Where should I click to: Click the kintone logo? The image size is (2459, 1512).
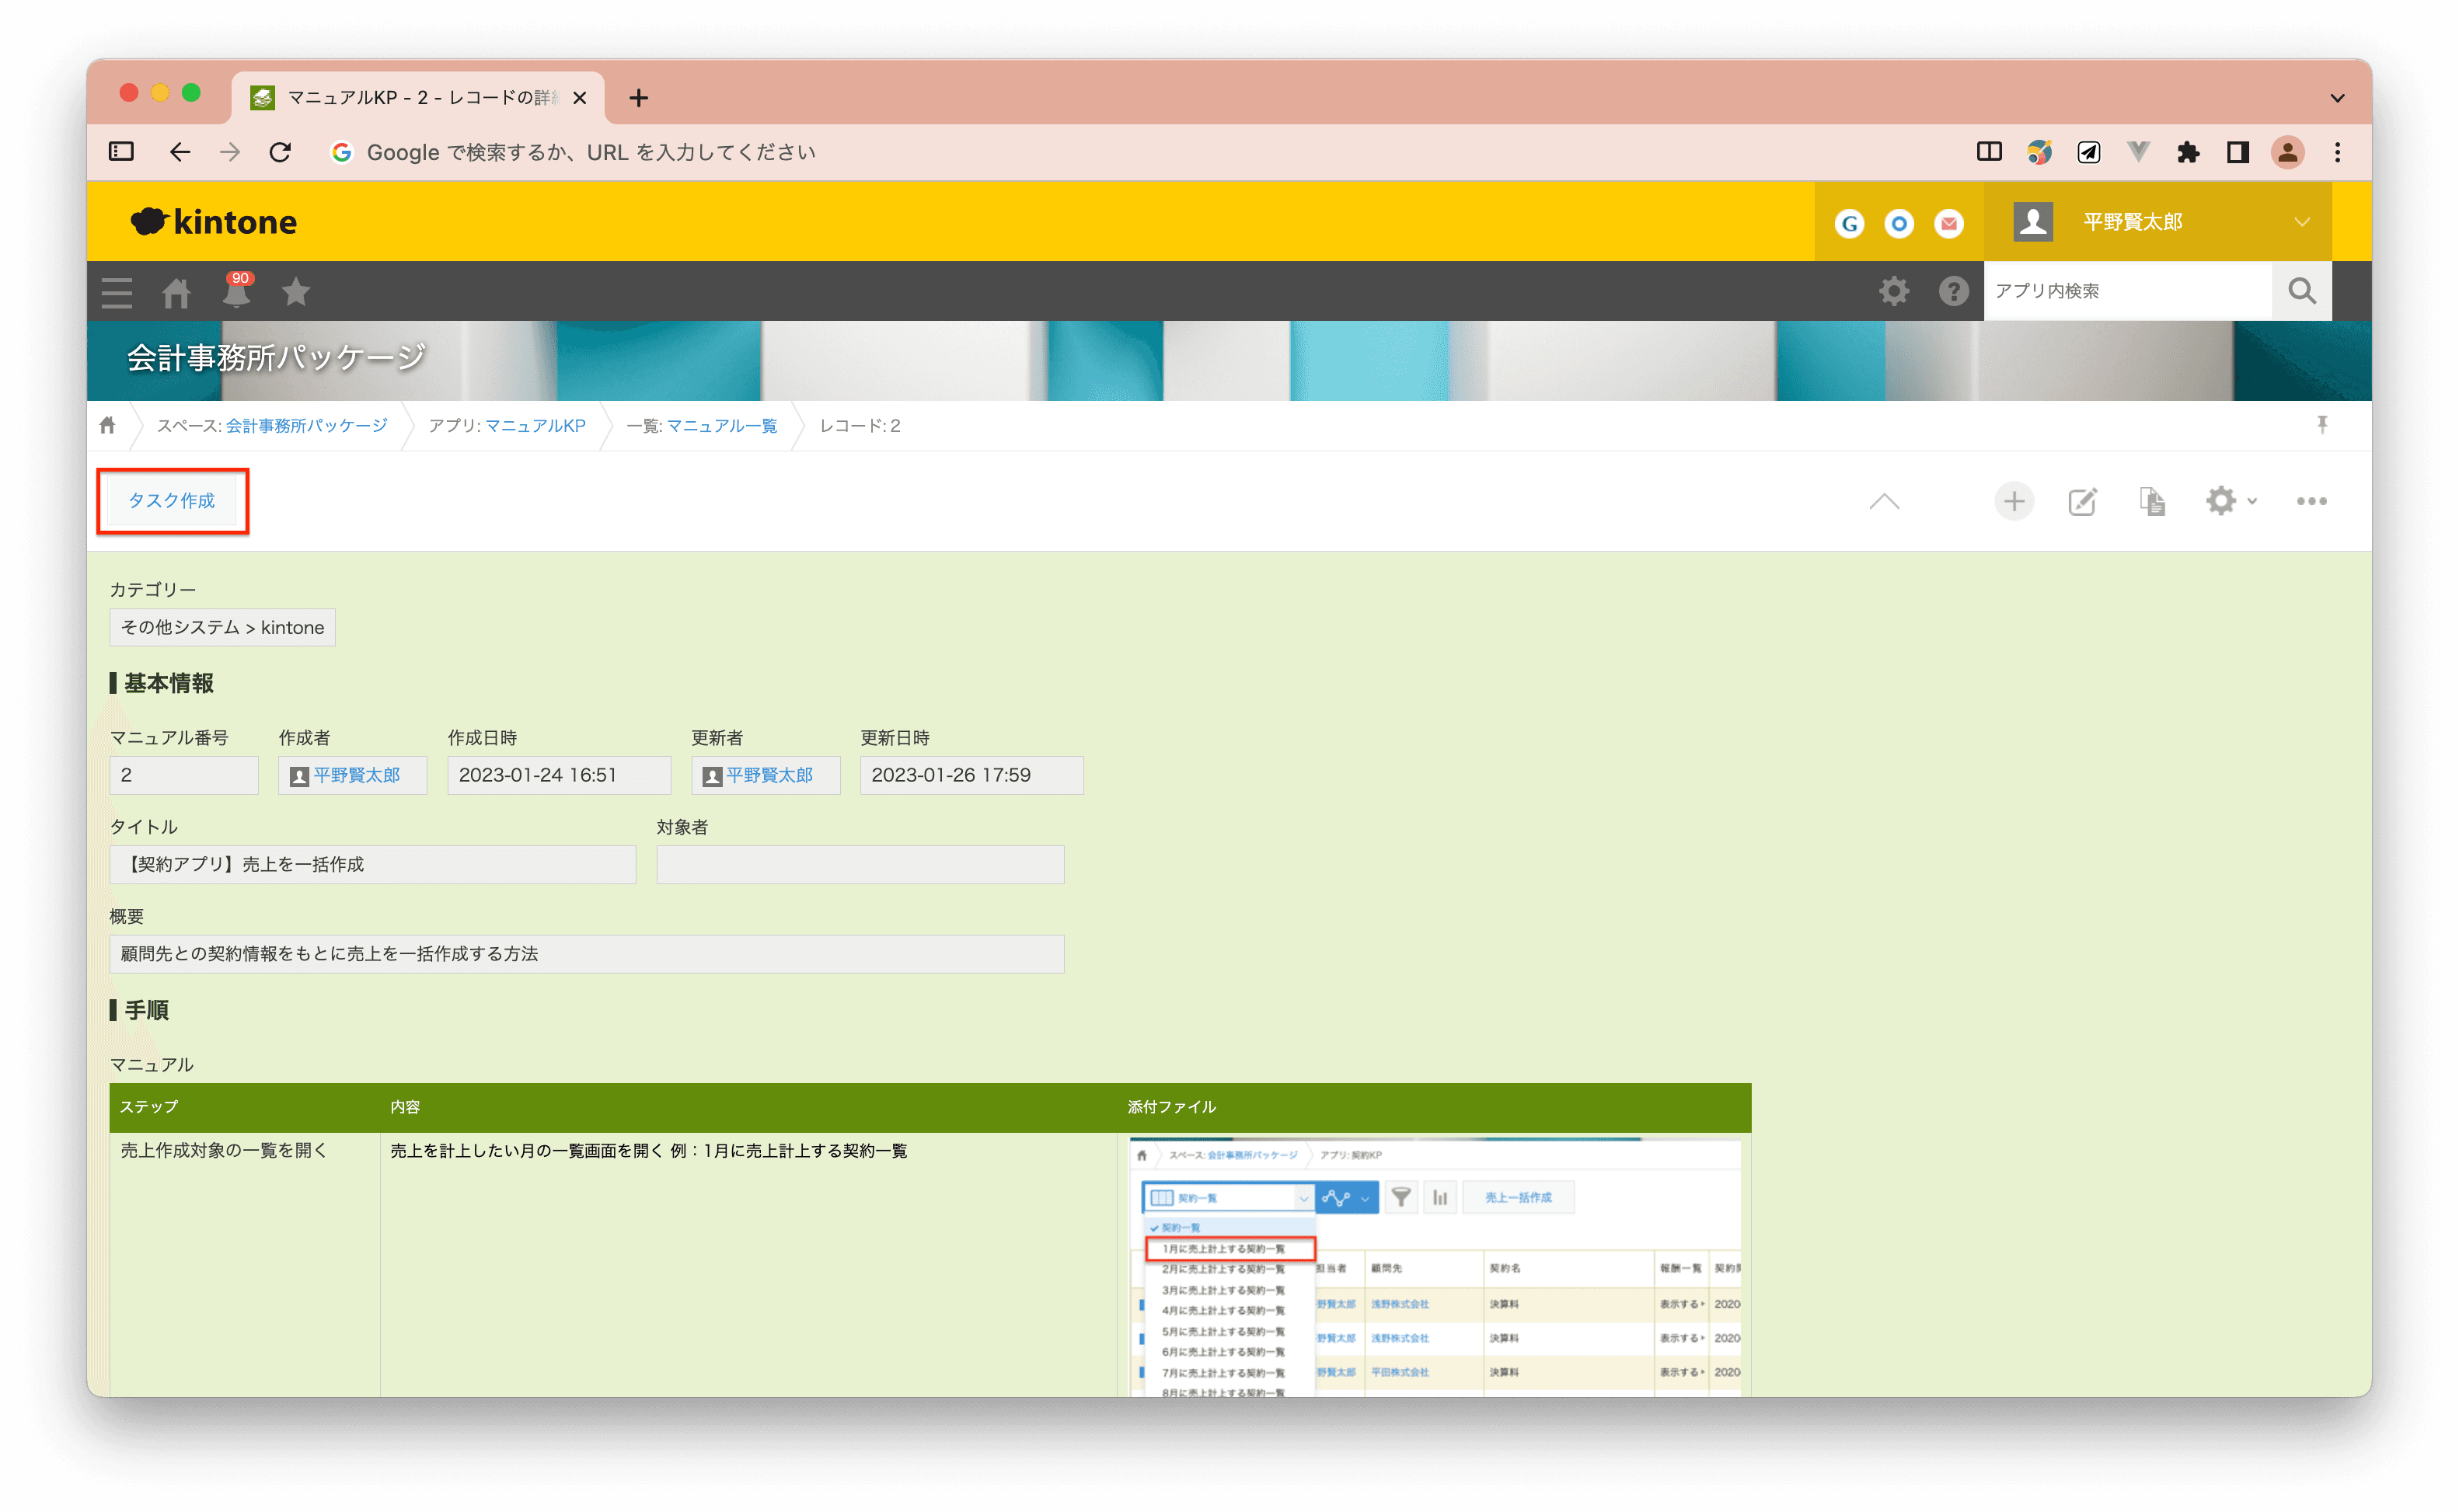pyautogui.click(x=214, y=222)
